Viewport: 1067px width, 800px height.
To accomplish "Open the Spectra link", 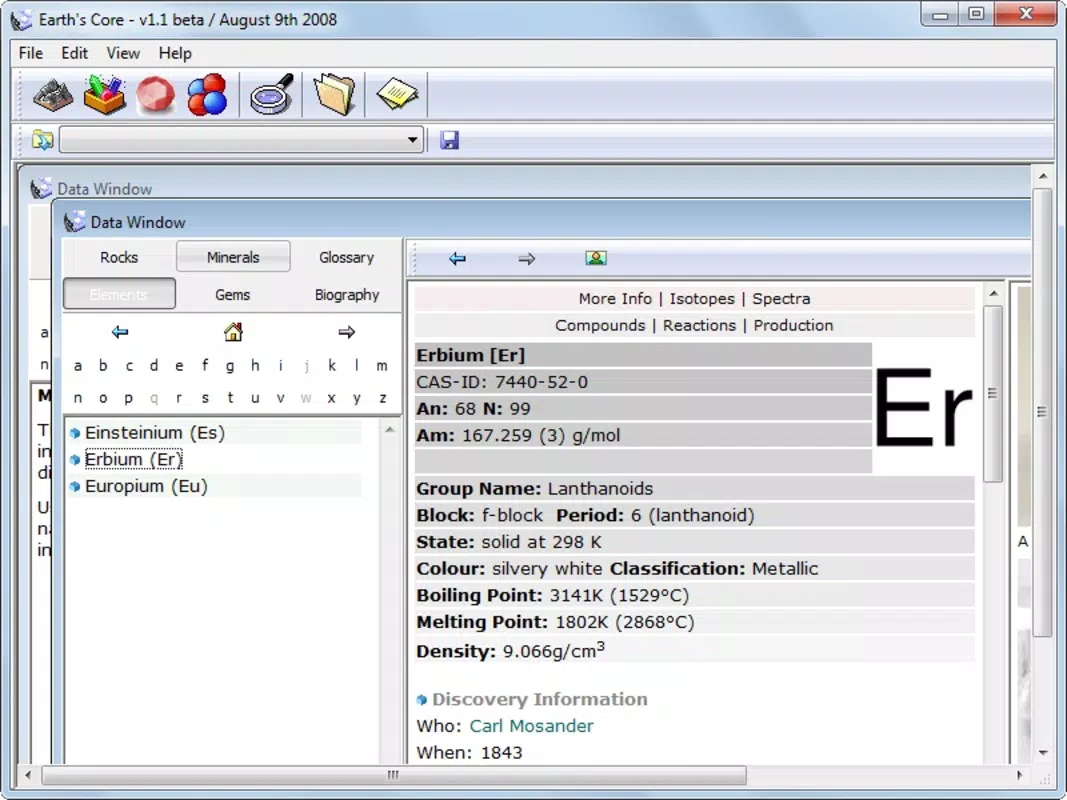I will [x=781, y=299].
